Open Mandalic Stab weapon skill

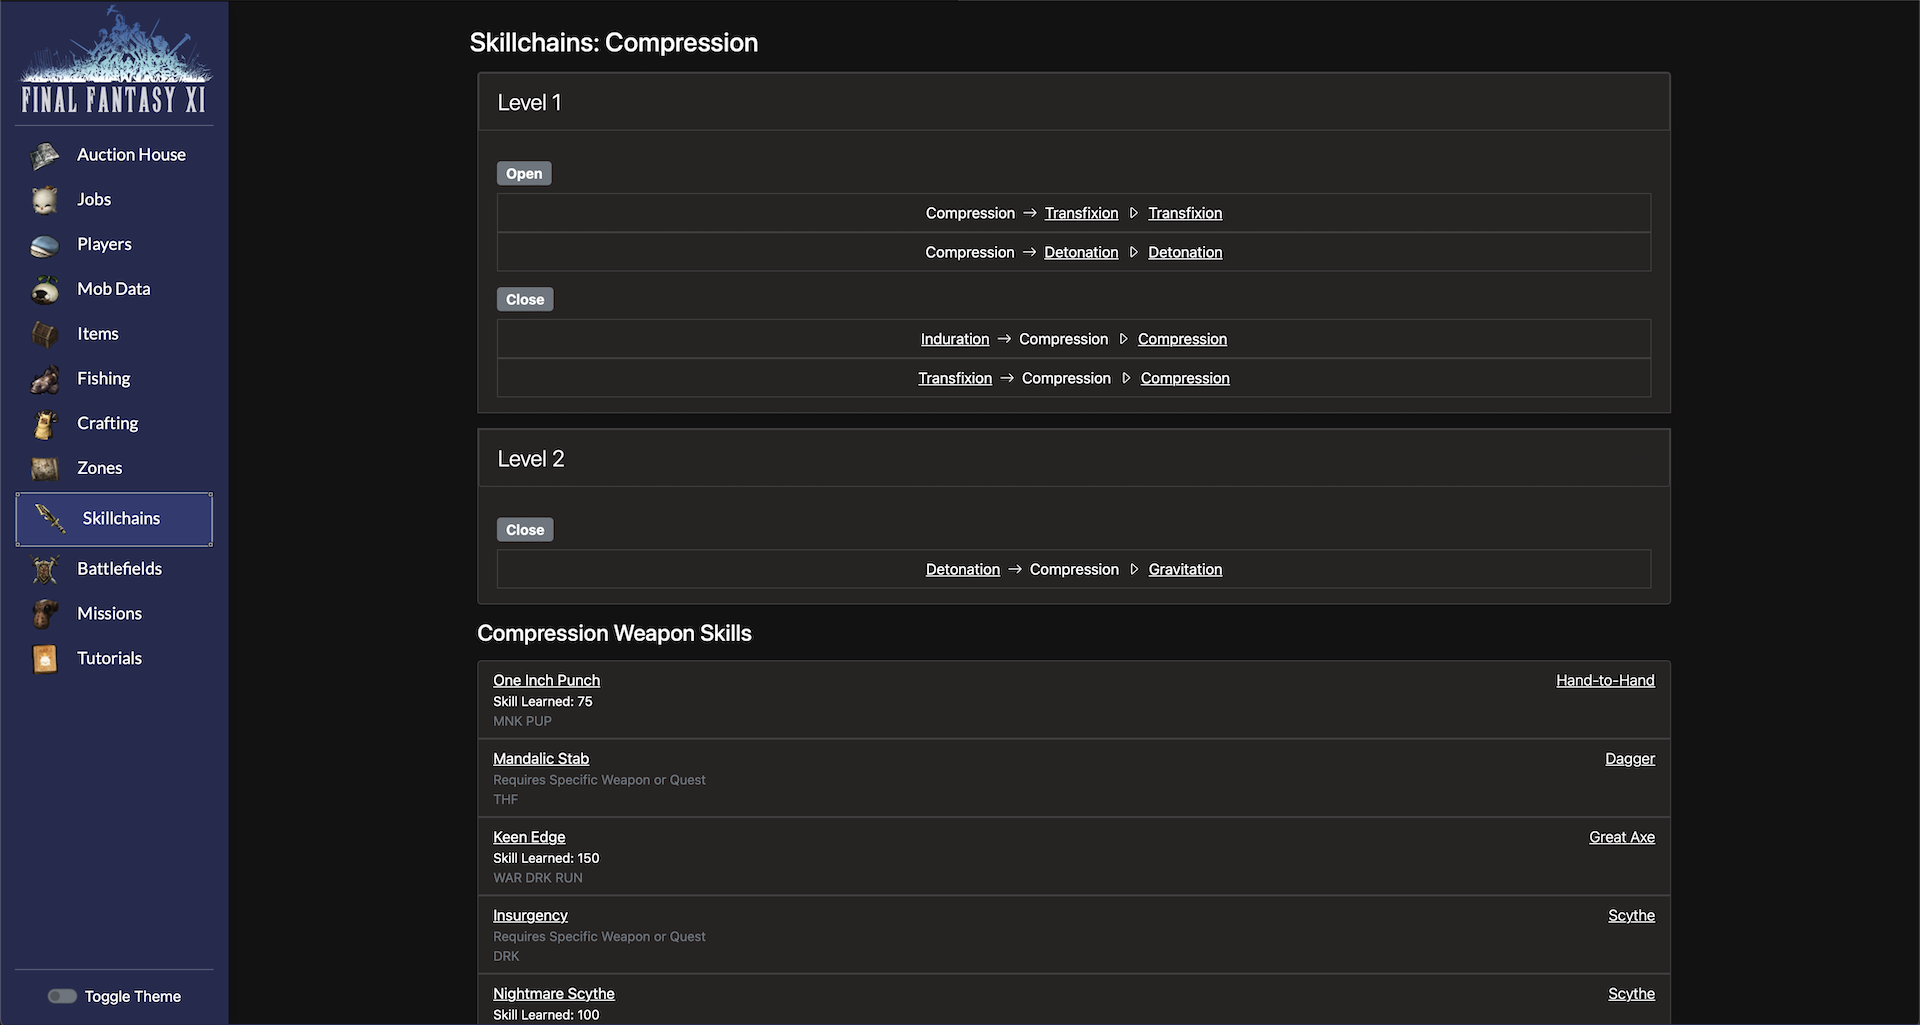point(540,759)
